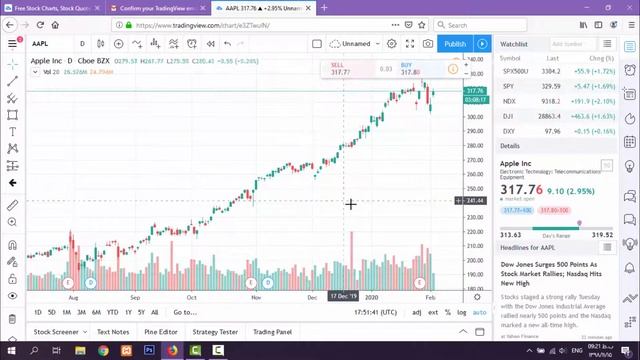This screenshot has width=640, height=360.
Task: Enter fullscreen mode
Action: [410, 44]
